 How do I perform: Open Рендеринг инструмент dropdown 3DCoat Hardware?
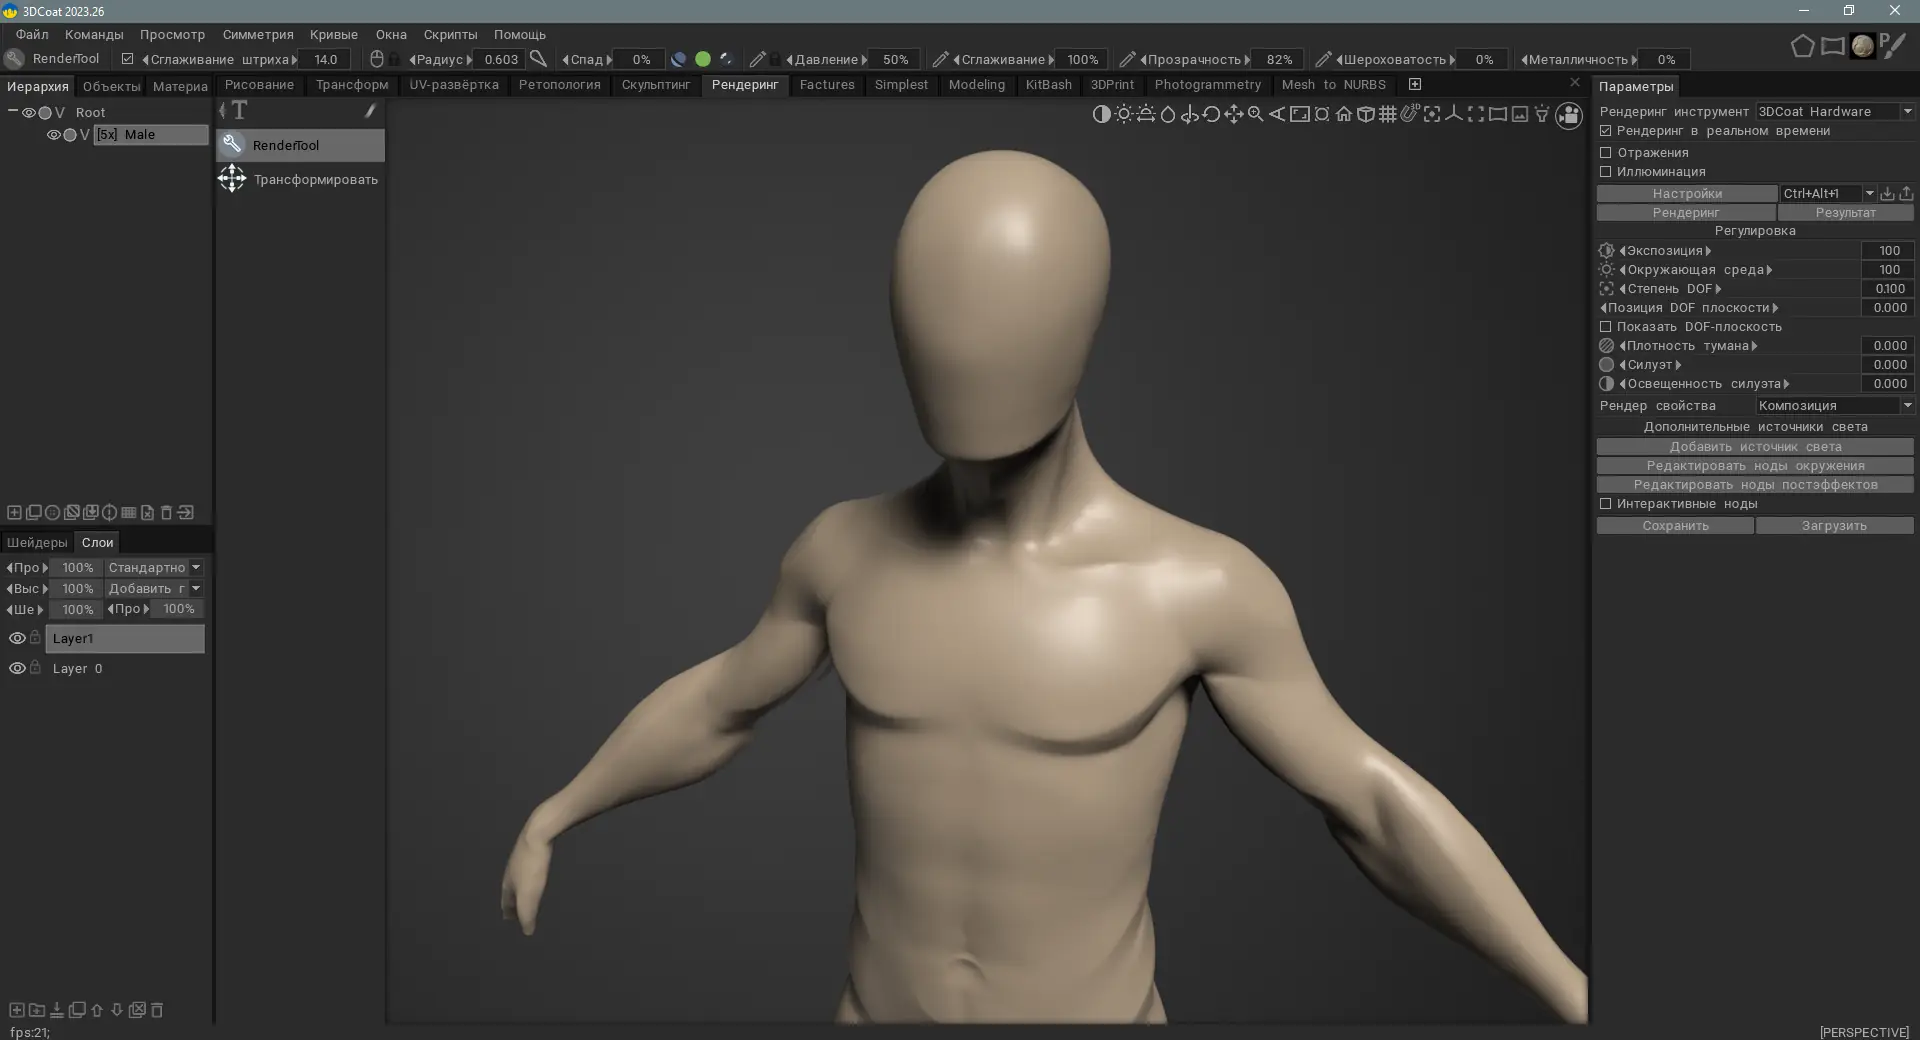[x=1835, y=112]
